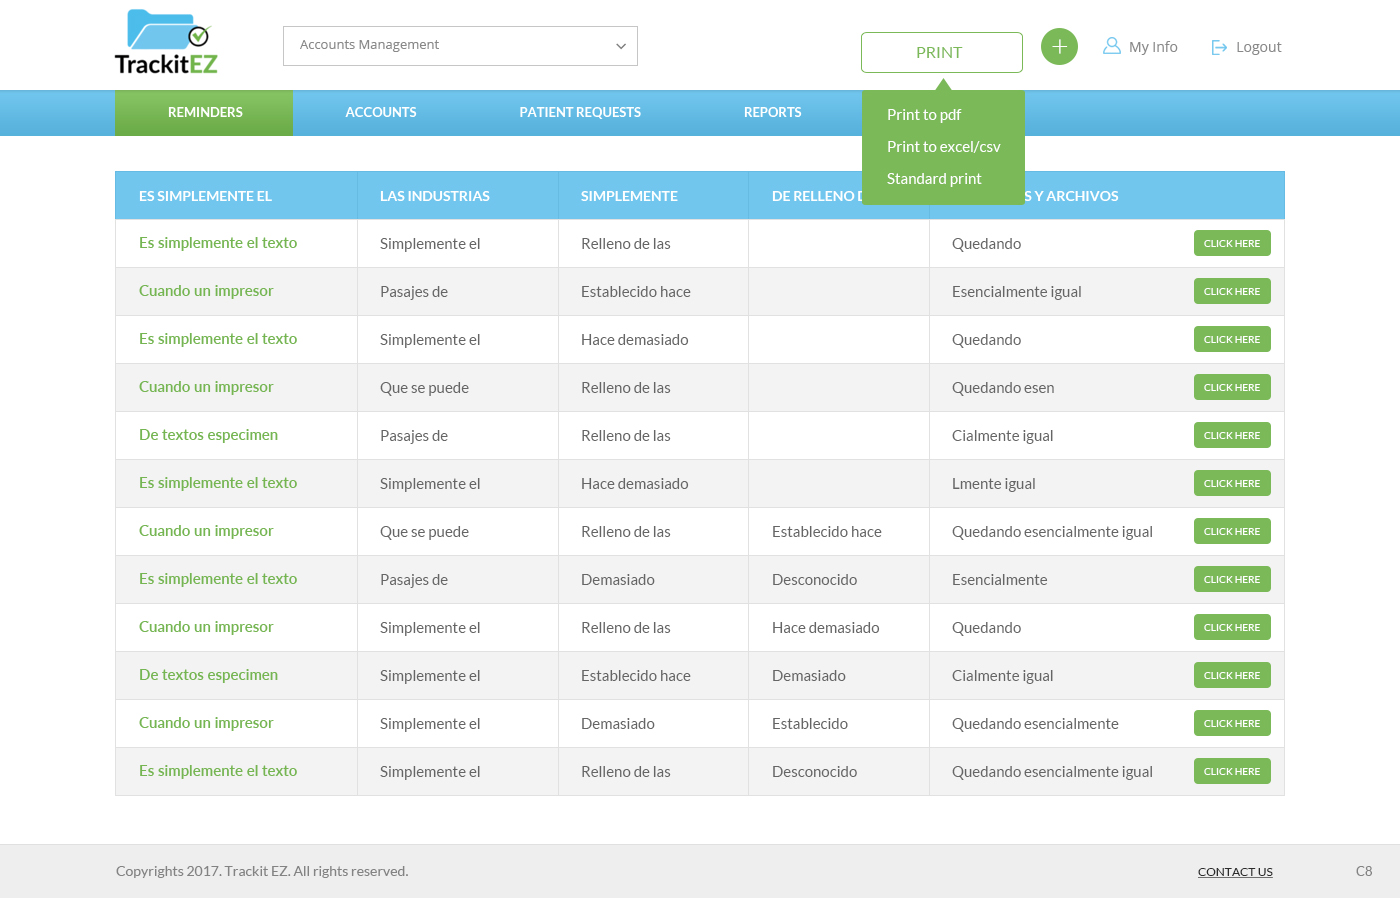1400x898 pixels.
Task: Choose Print to excel/csv option
Action: (x=943, y=147)
